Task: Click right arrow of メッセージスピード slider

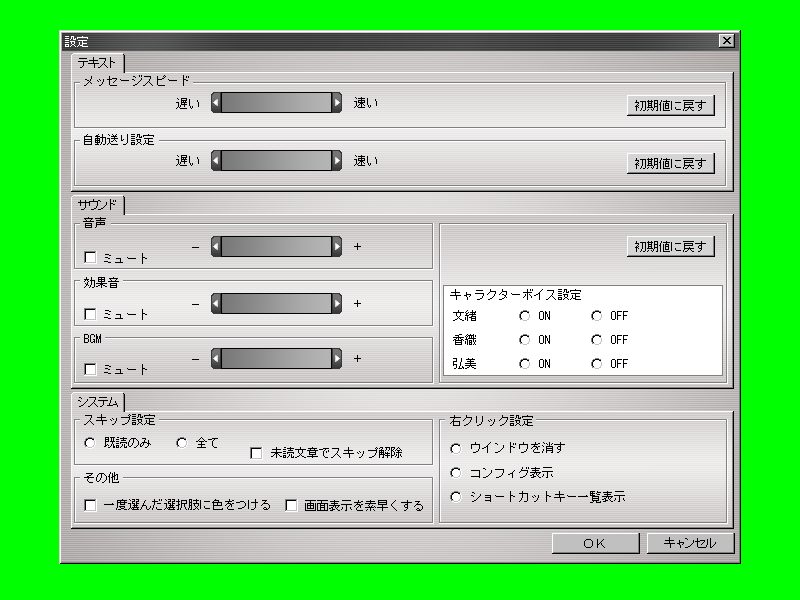Action: (337, 103)
